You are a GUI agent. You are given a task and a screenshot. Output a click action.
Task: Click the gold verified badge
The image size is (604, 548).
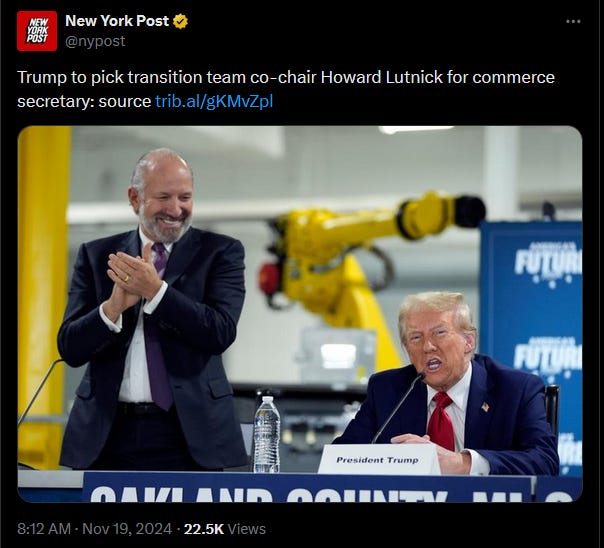(180, 21)
